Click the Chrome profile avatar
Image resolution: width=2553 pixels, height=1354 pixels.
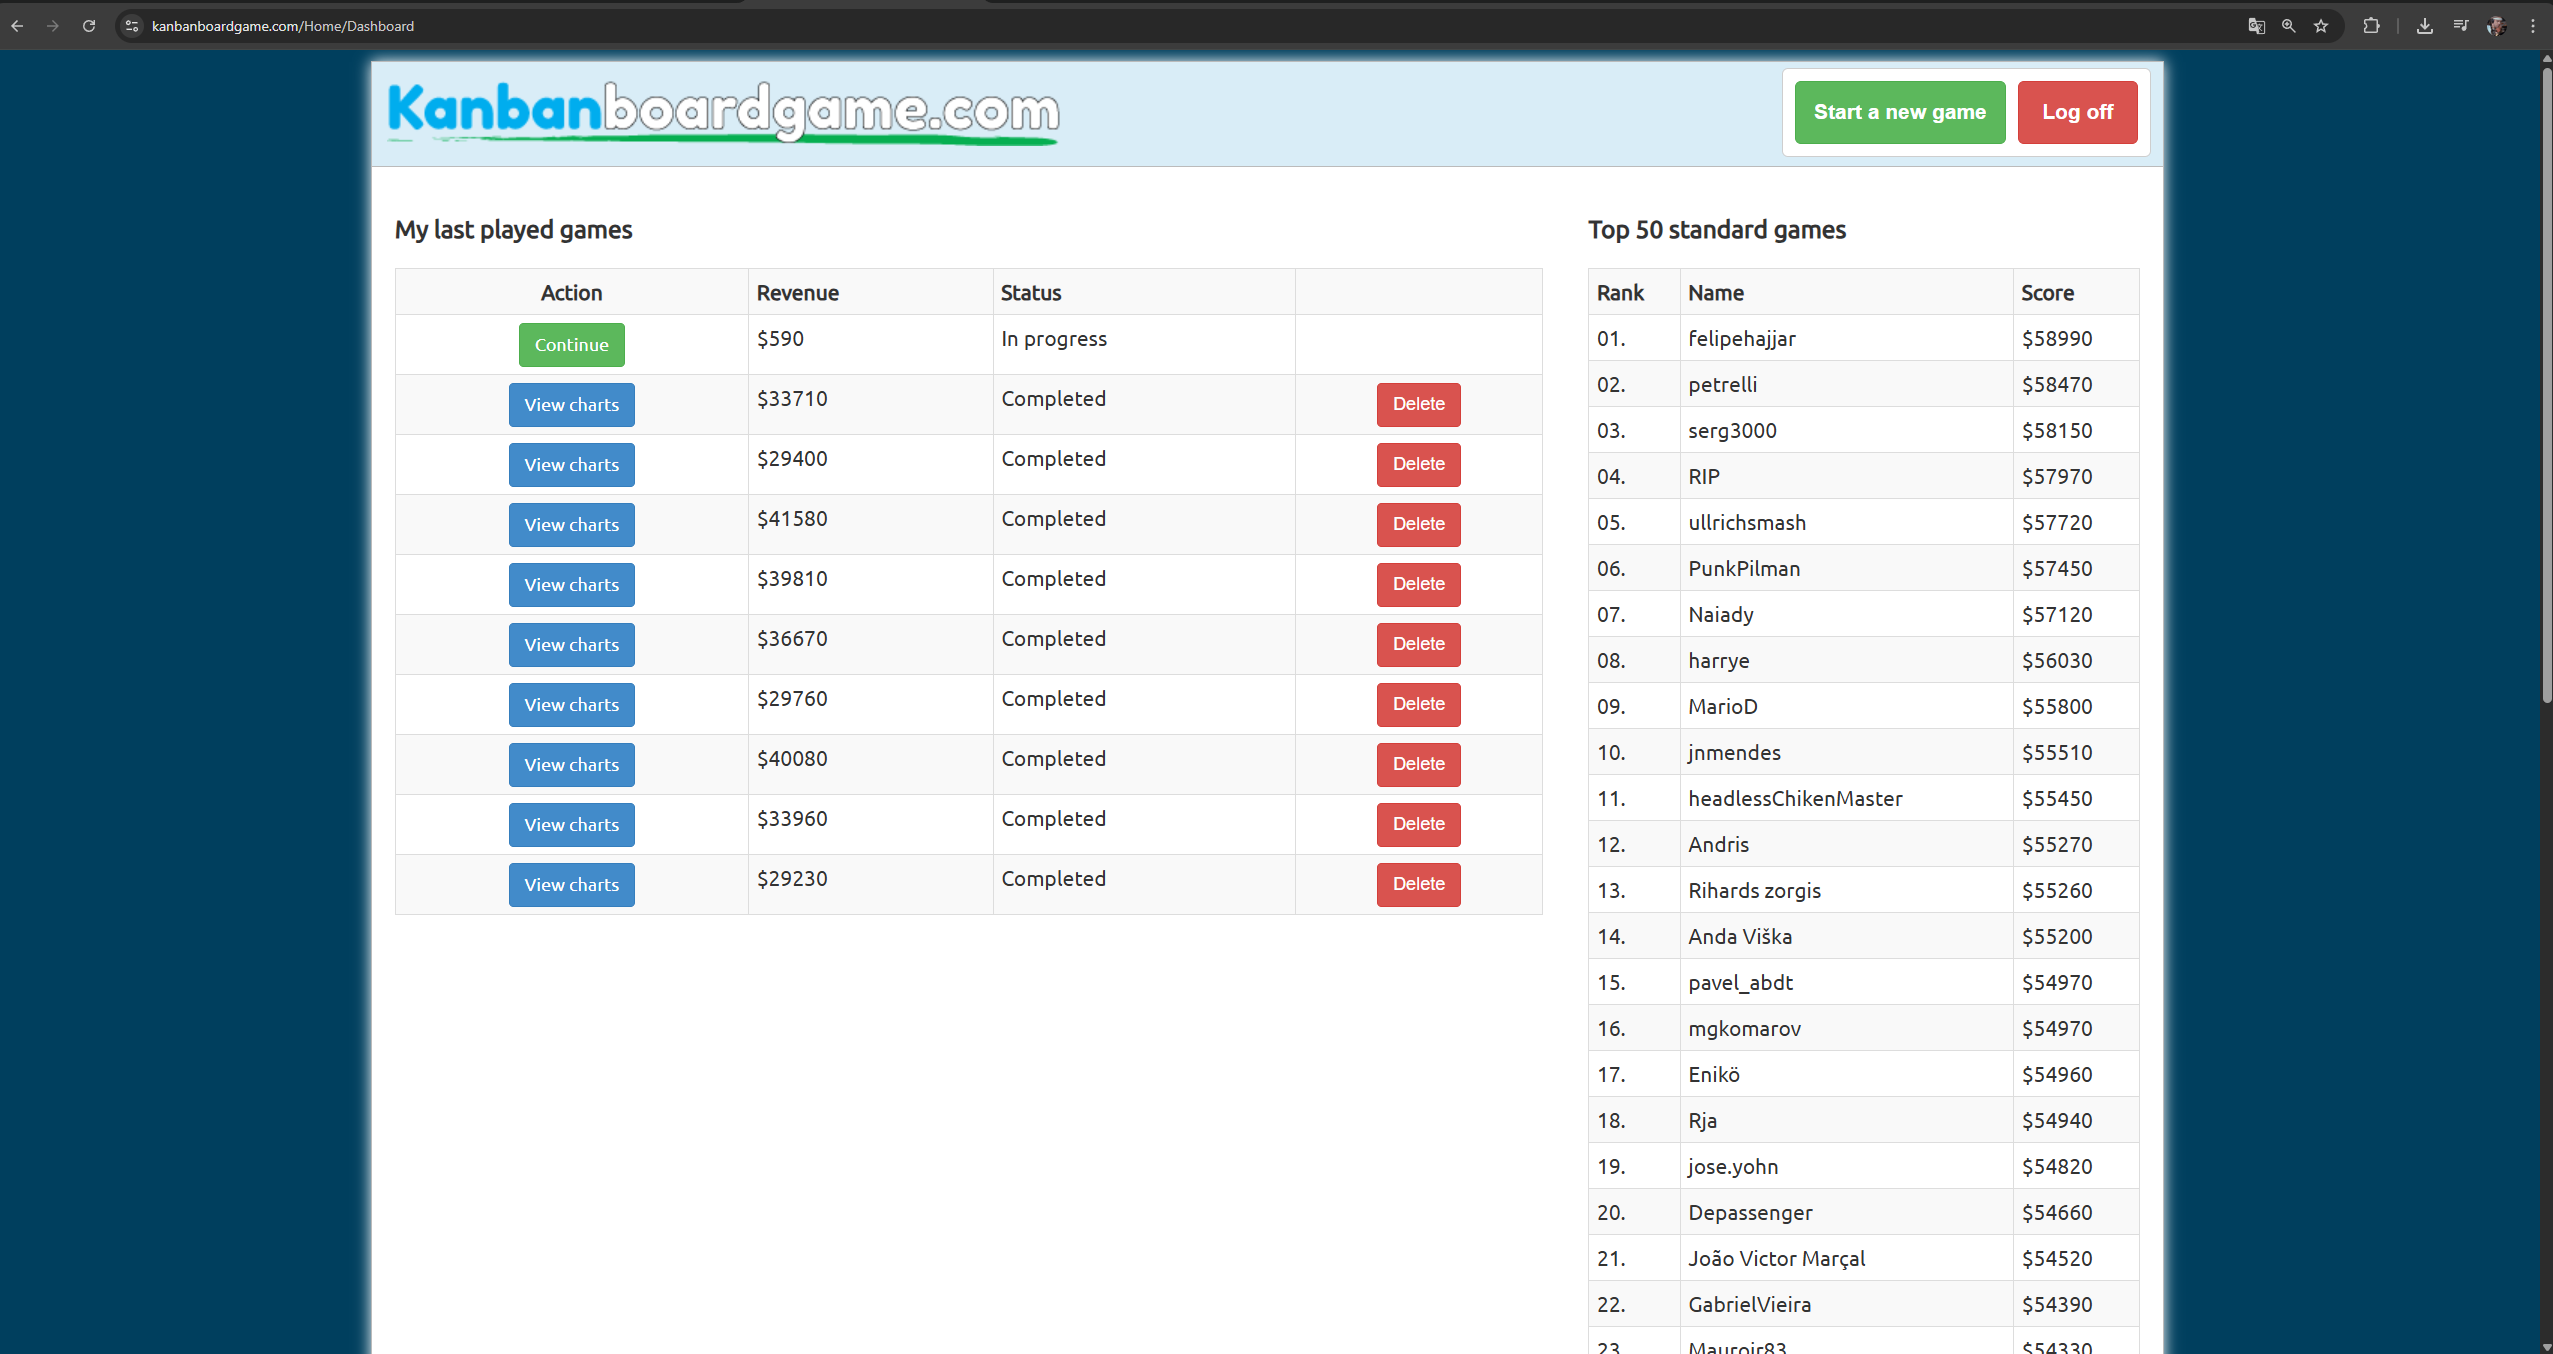2496,26
